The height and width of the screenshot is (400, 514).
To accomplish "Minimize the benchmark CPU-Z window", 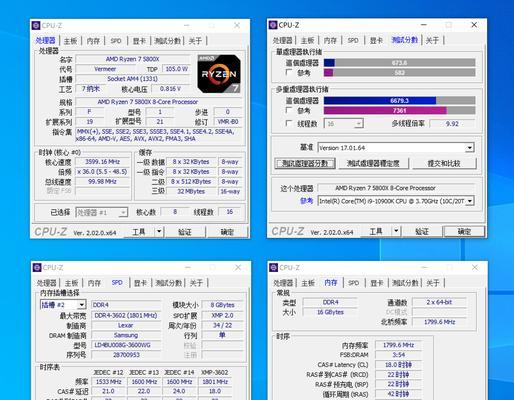I will point(424,25).
